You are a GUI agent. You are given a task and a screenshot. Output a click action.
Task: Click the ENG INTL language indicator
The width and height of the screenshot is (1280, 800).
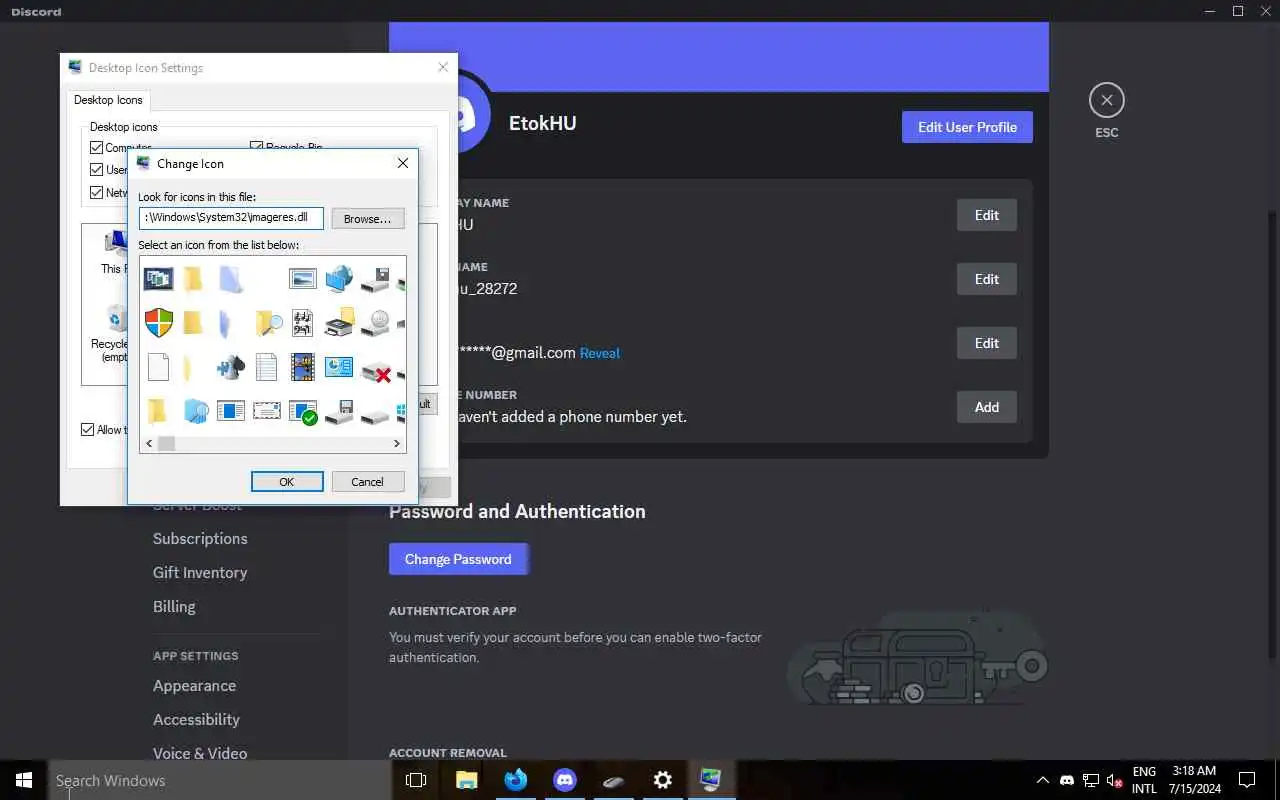[1144, 780]
